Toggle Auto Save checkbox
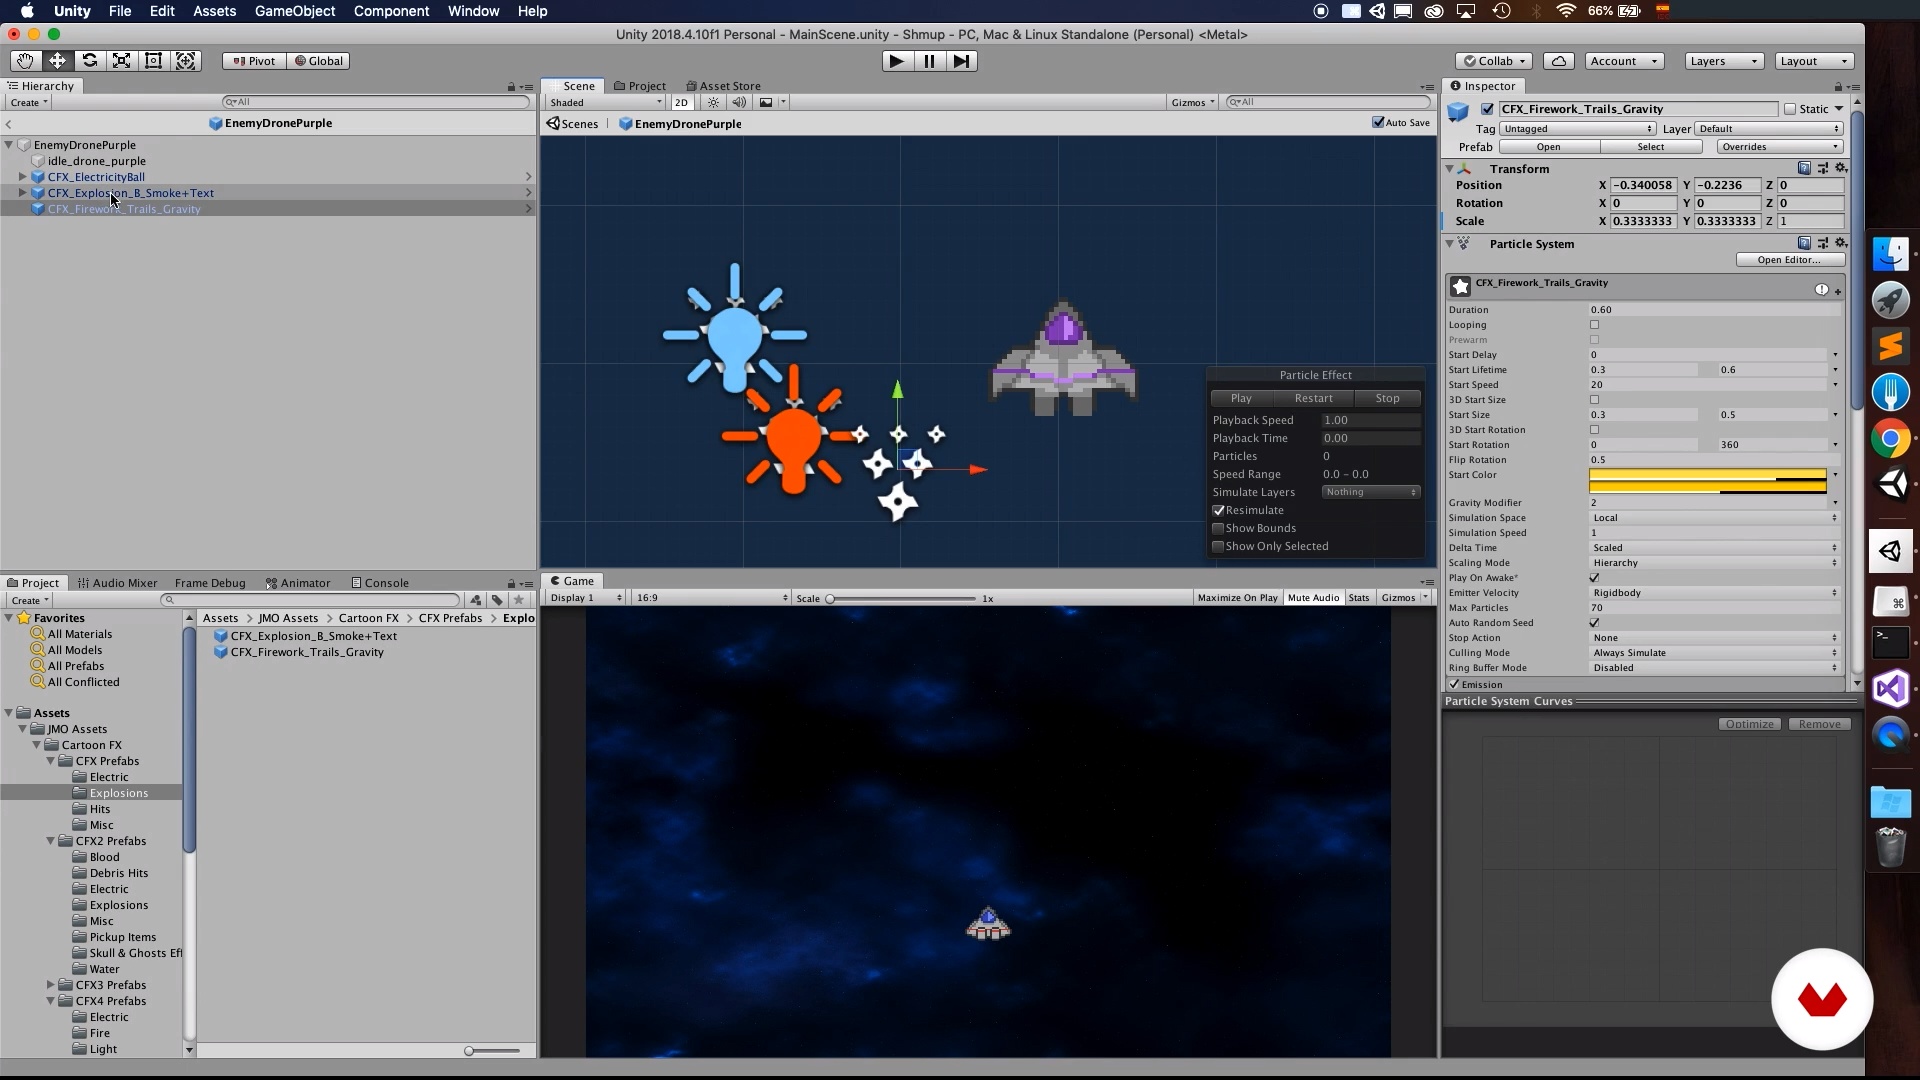This screenshot has height=1080, width=1920. click(x=1379, y=123)
